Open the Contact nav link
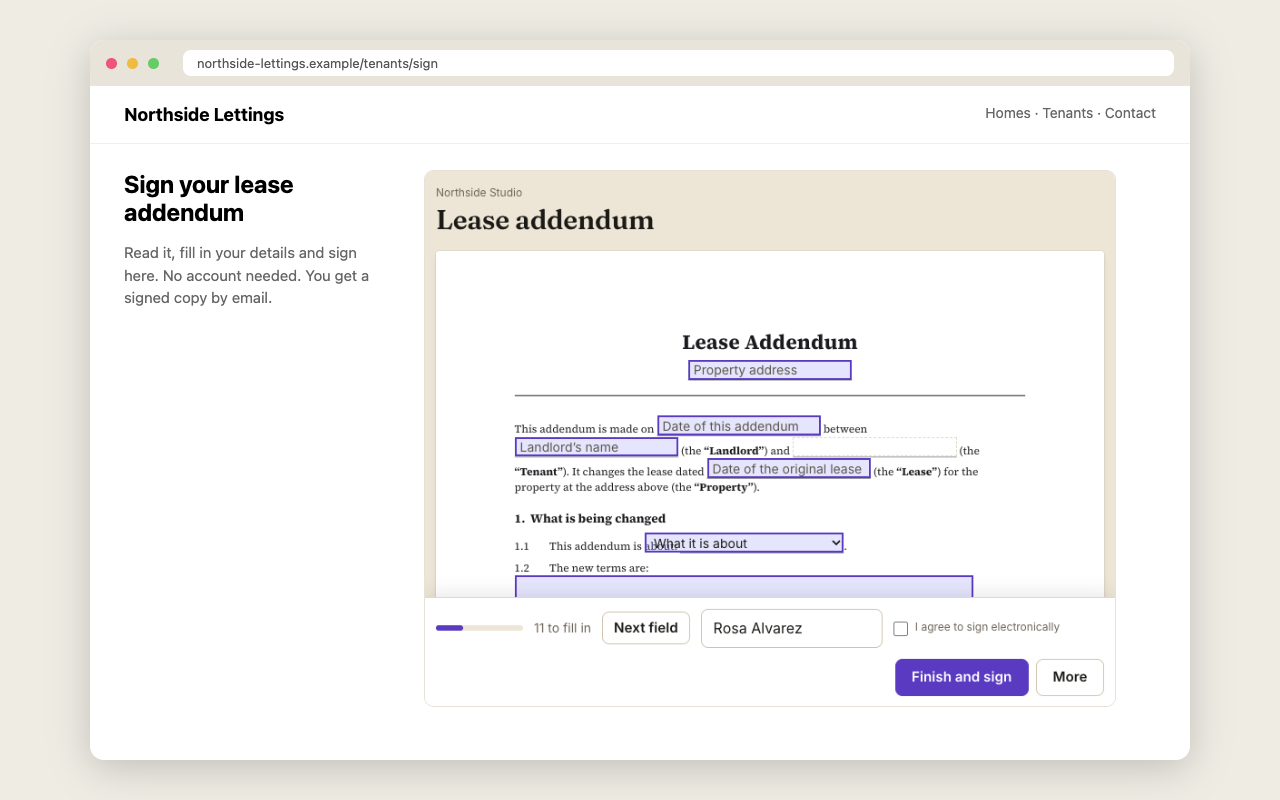Viewport: 1280px width, 800px height. click(1130, 113)
